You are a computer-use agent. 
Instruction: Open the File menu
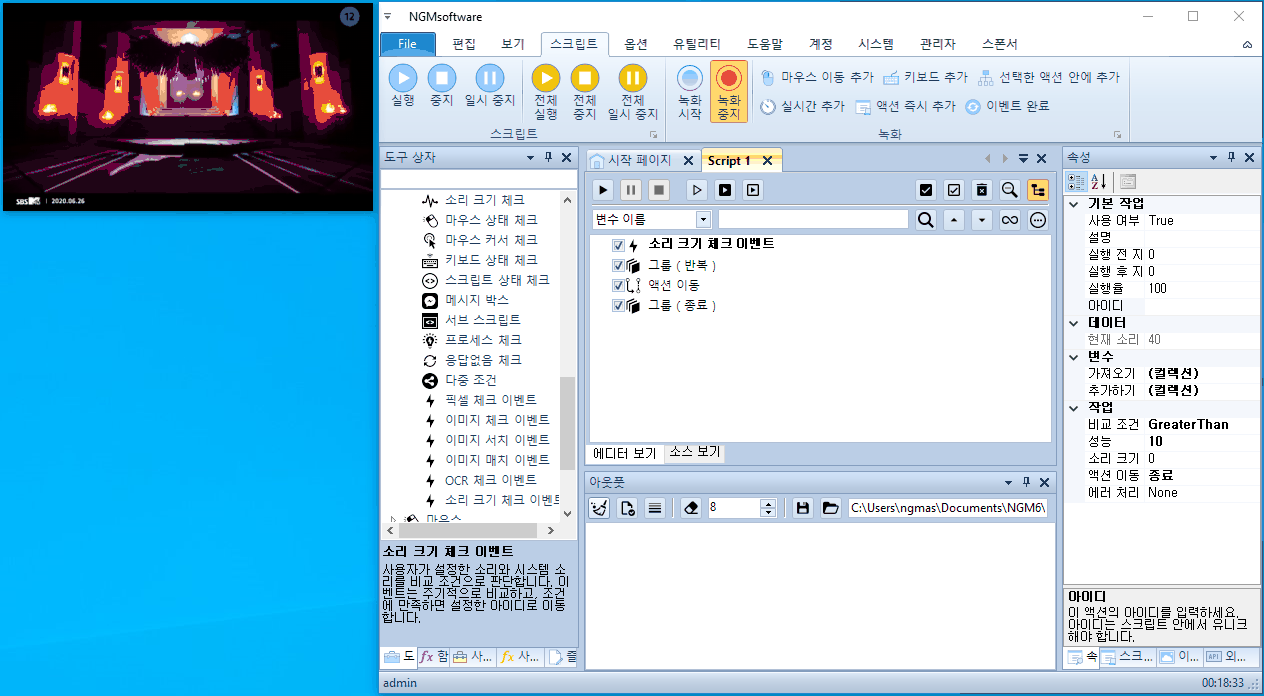408,44
